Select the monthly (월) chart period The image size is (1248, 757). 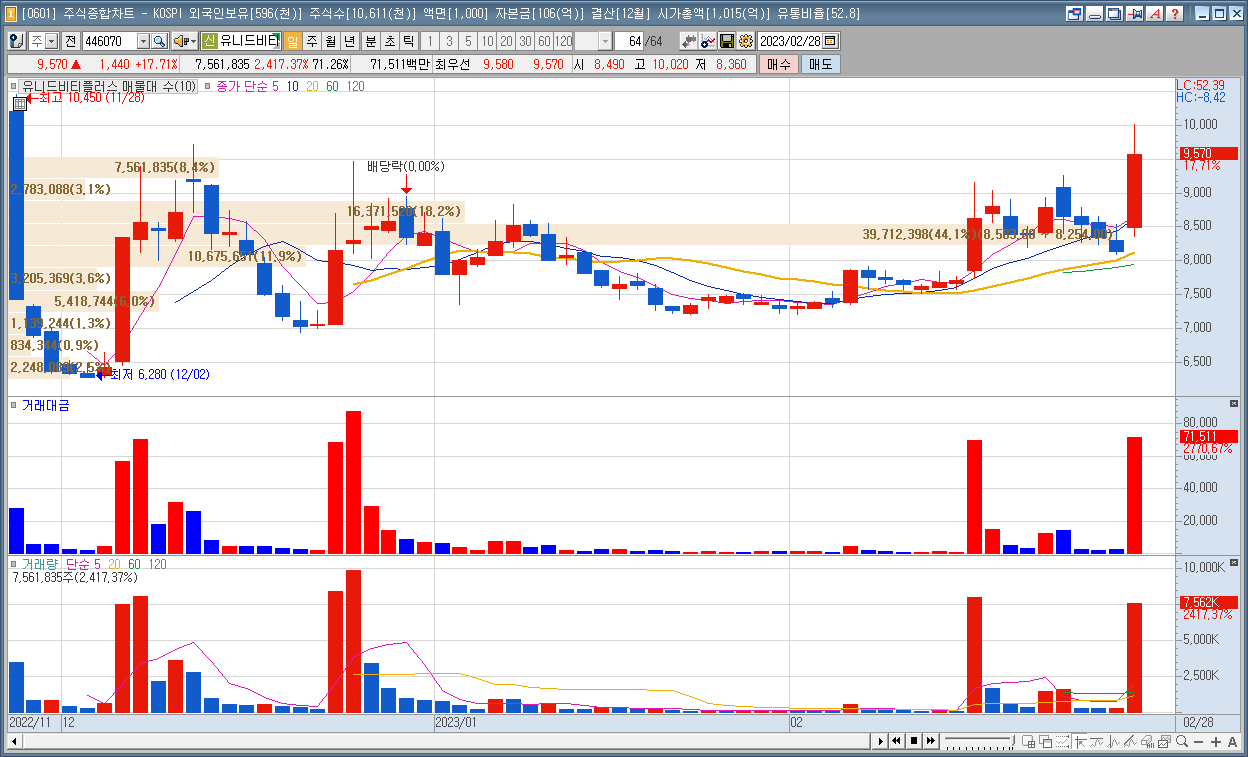pos(330,41)
